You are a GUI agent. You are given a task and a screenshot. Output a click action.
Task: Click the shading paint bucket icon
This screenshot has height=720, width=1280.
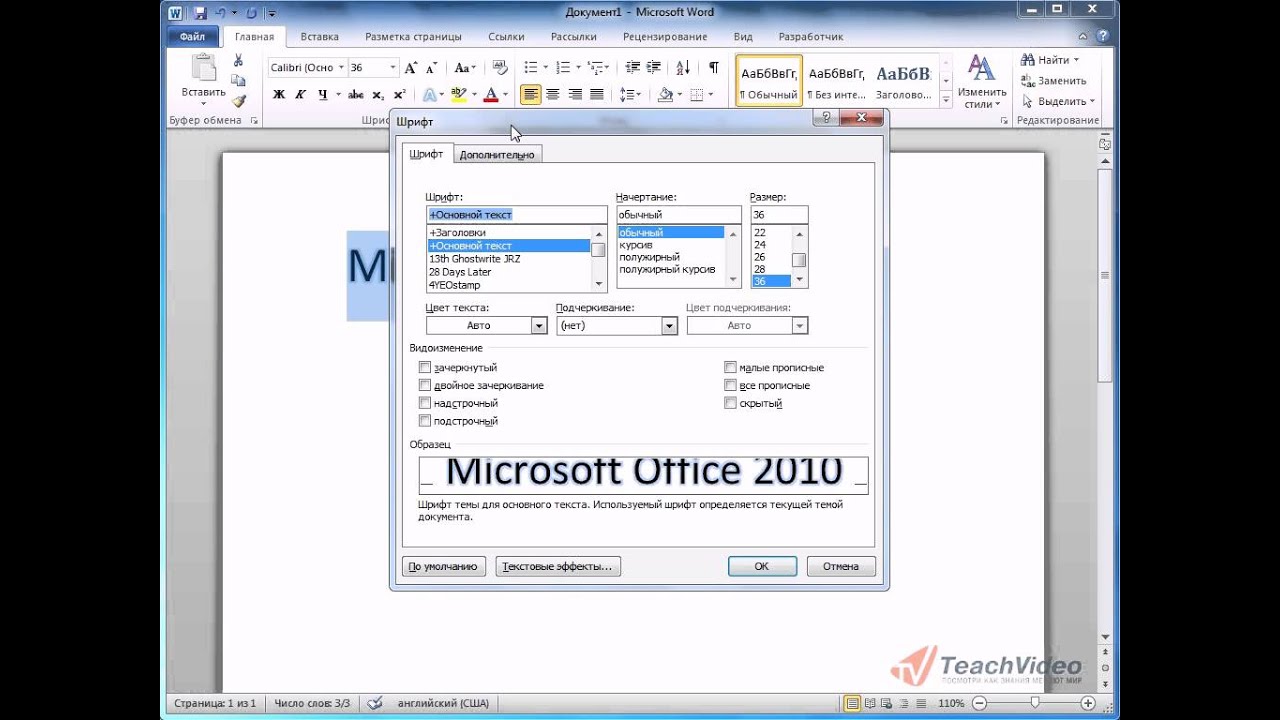665,95
